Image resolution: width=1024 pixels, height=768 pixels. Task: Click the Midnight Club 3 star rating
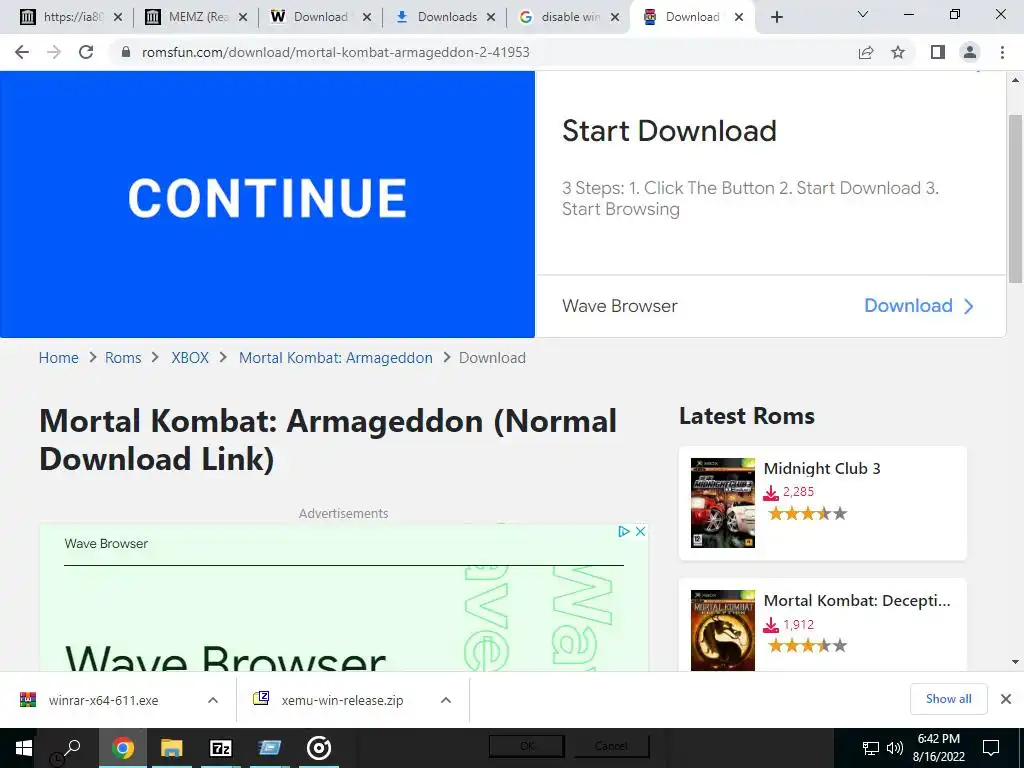[807, 513]
